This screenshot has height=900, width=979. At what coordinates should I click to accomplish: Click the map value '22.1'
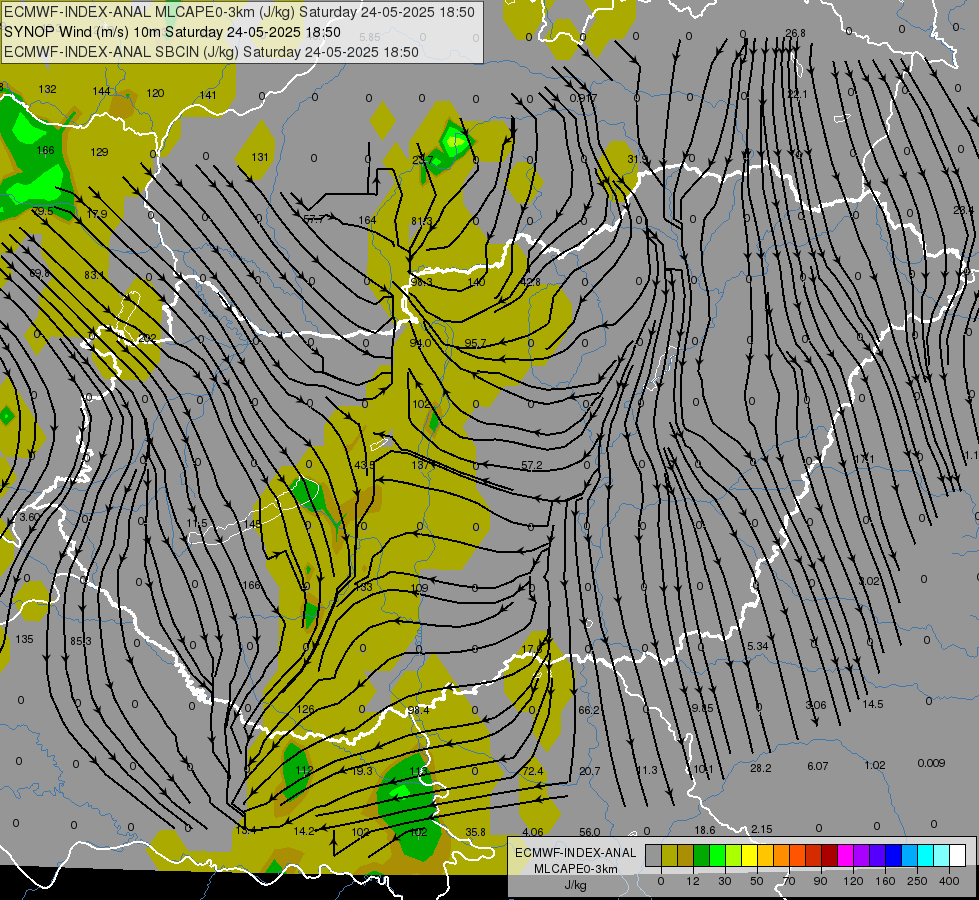pos(797,94)
